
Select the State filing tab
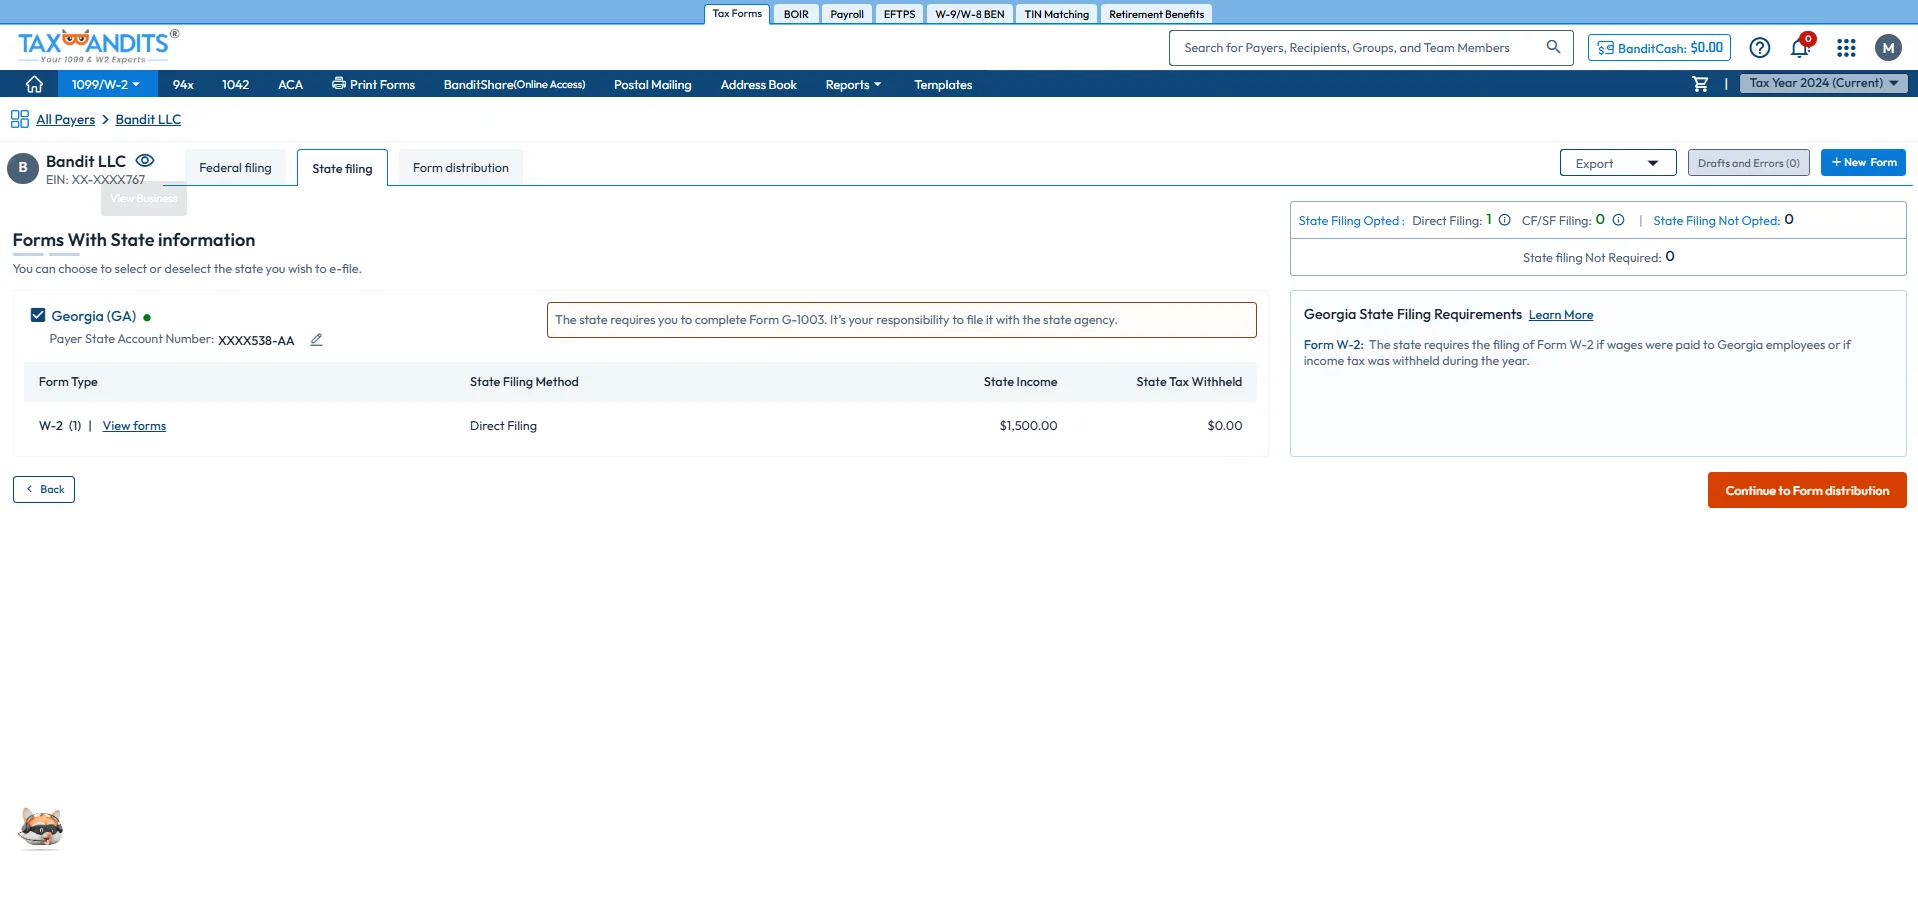pos(342,168)
